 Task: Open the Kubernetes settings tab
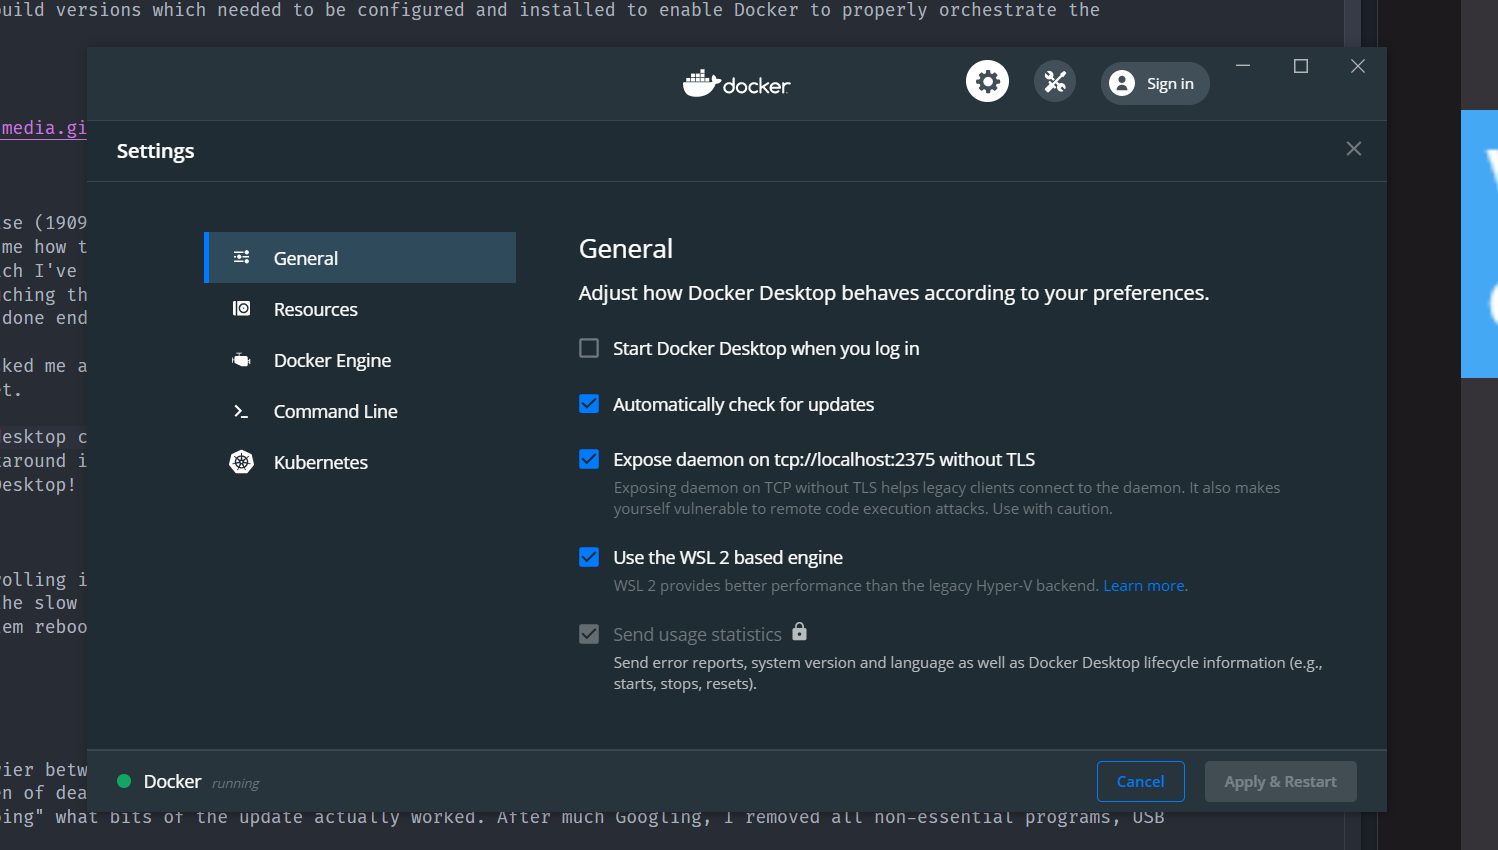tap(360, 462)
